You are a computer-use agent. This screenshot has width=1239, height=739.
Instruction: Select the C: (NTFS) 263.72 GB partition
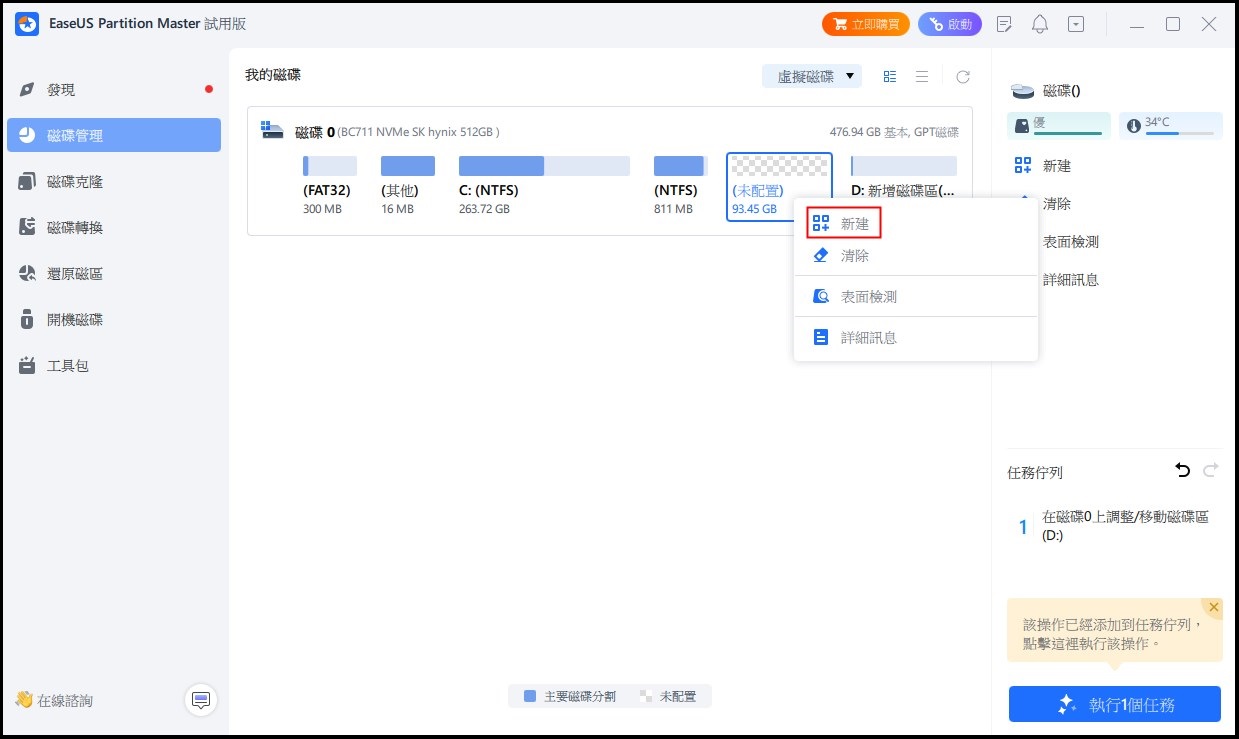544,185
